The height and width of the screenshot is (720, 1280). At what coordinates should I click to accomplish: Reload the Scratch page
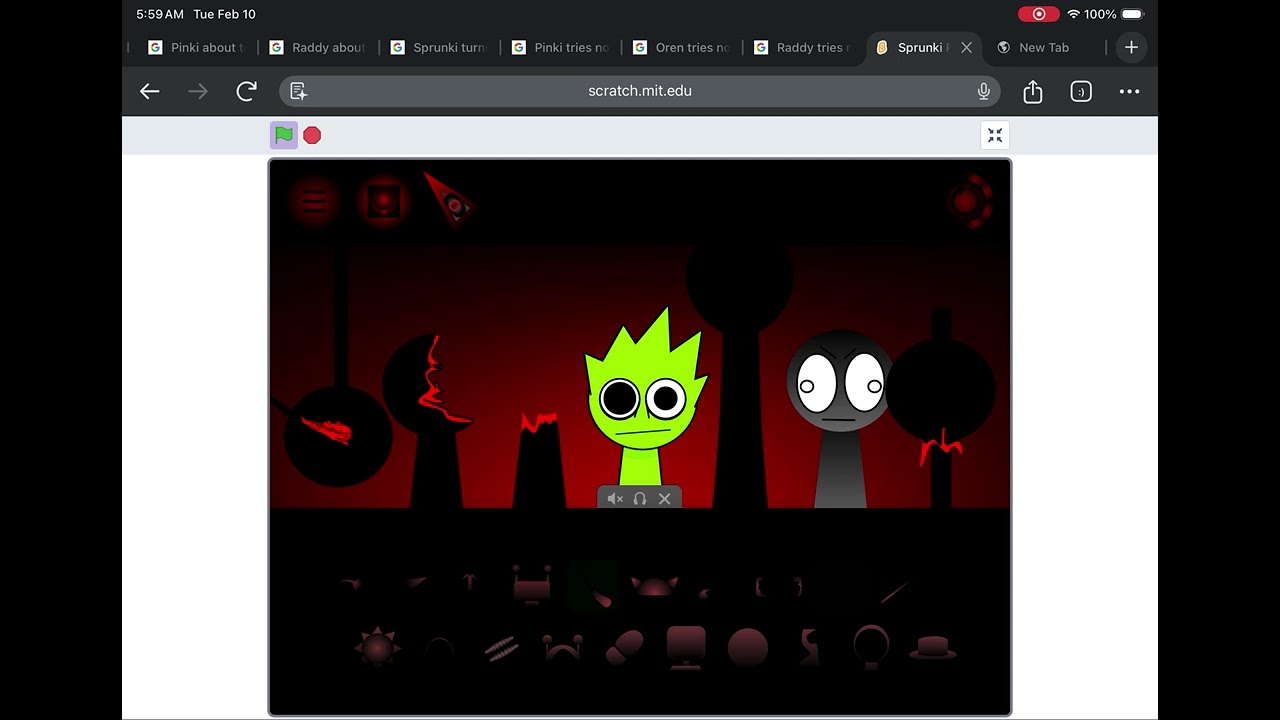point(246,91)
